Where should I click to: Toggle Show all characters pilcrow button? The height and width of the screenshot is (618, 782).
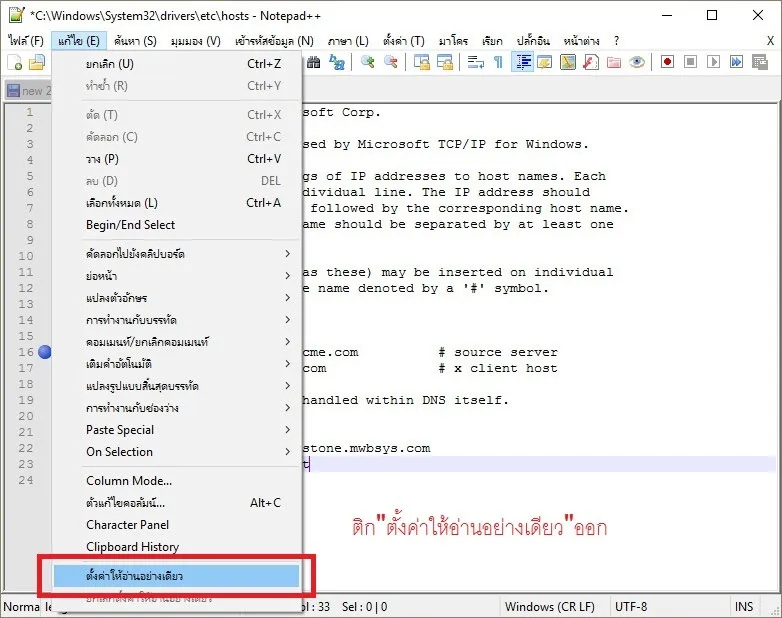pos(498,62)
